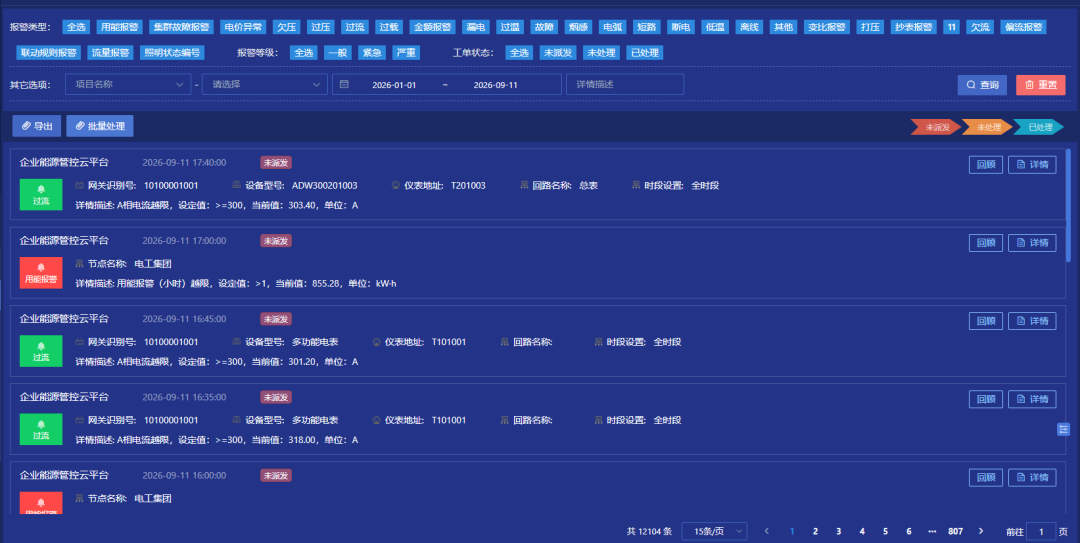Go to page 2 in pagination
Viewport: 1080px width, 543px height.
coord(815,531)
